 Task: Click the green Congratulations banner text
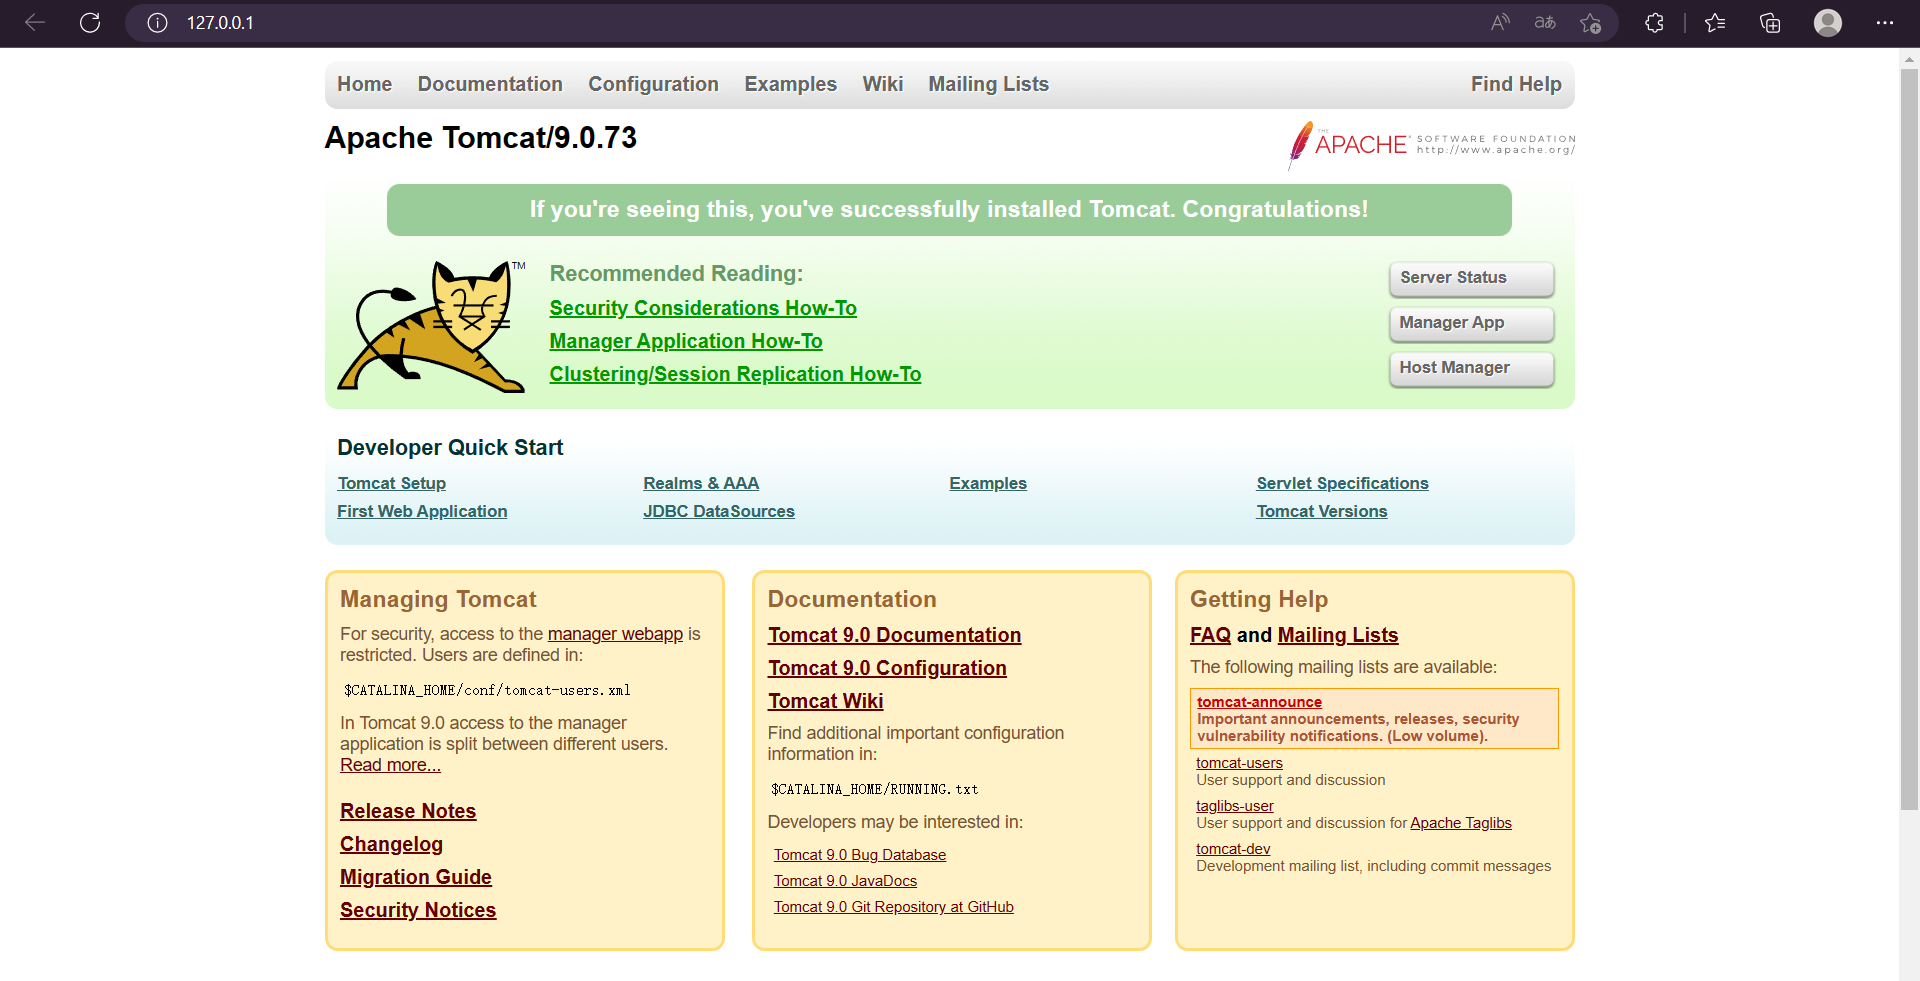pos(949,209)
